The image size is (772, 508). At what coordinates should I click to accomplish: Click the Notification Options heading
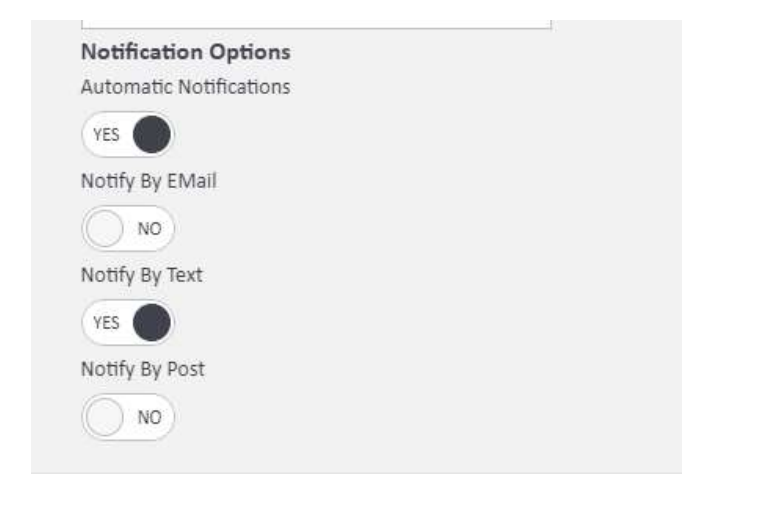click(185, 50)
